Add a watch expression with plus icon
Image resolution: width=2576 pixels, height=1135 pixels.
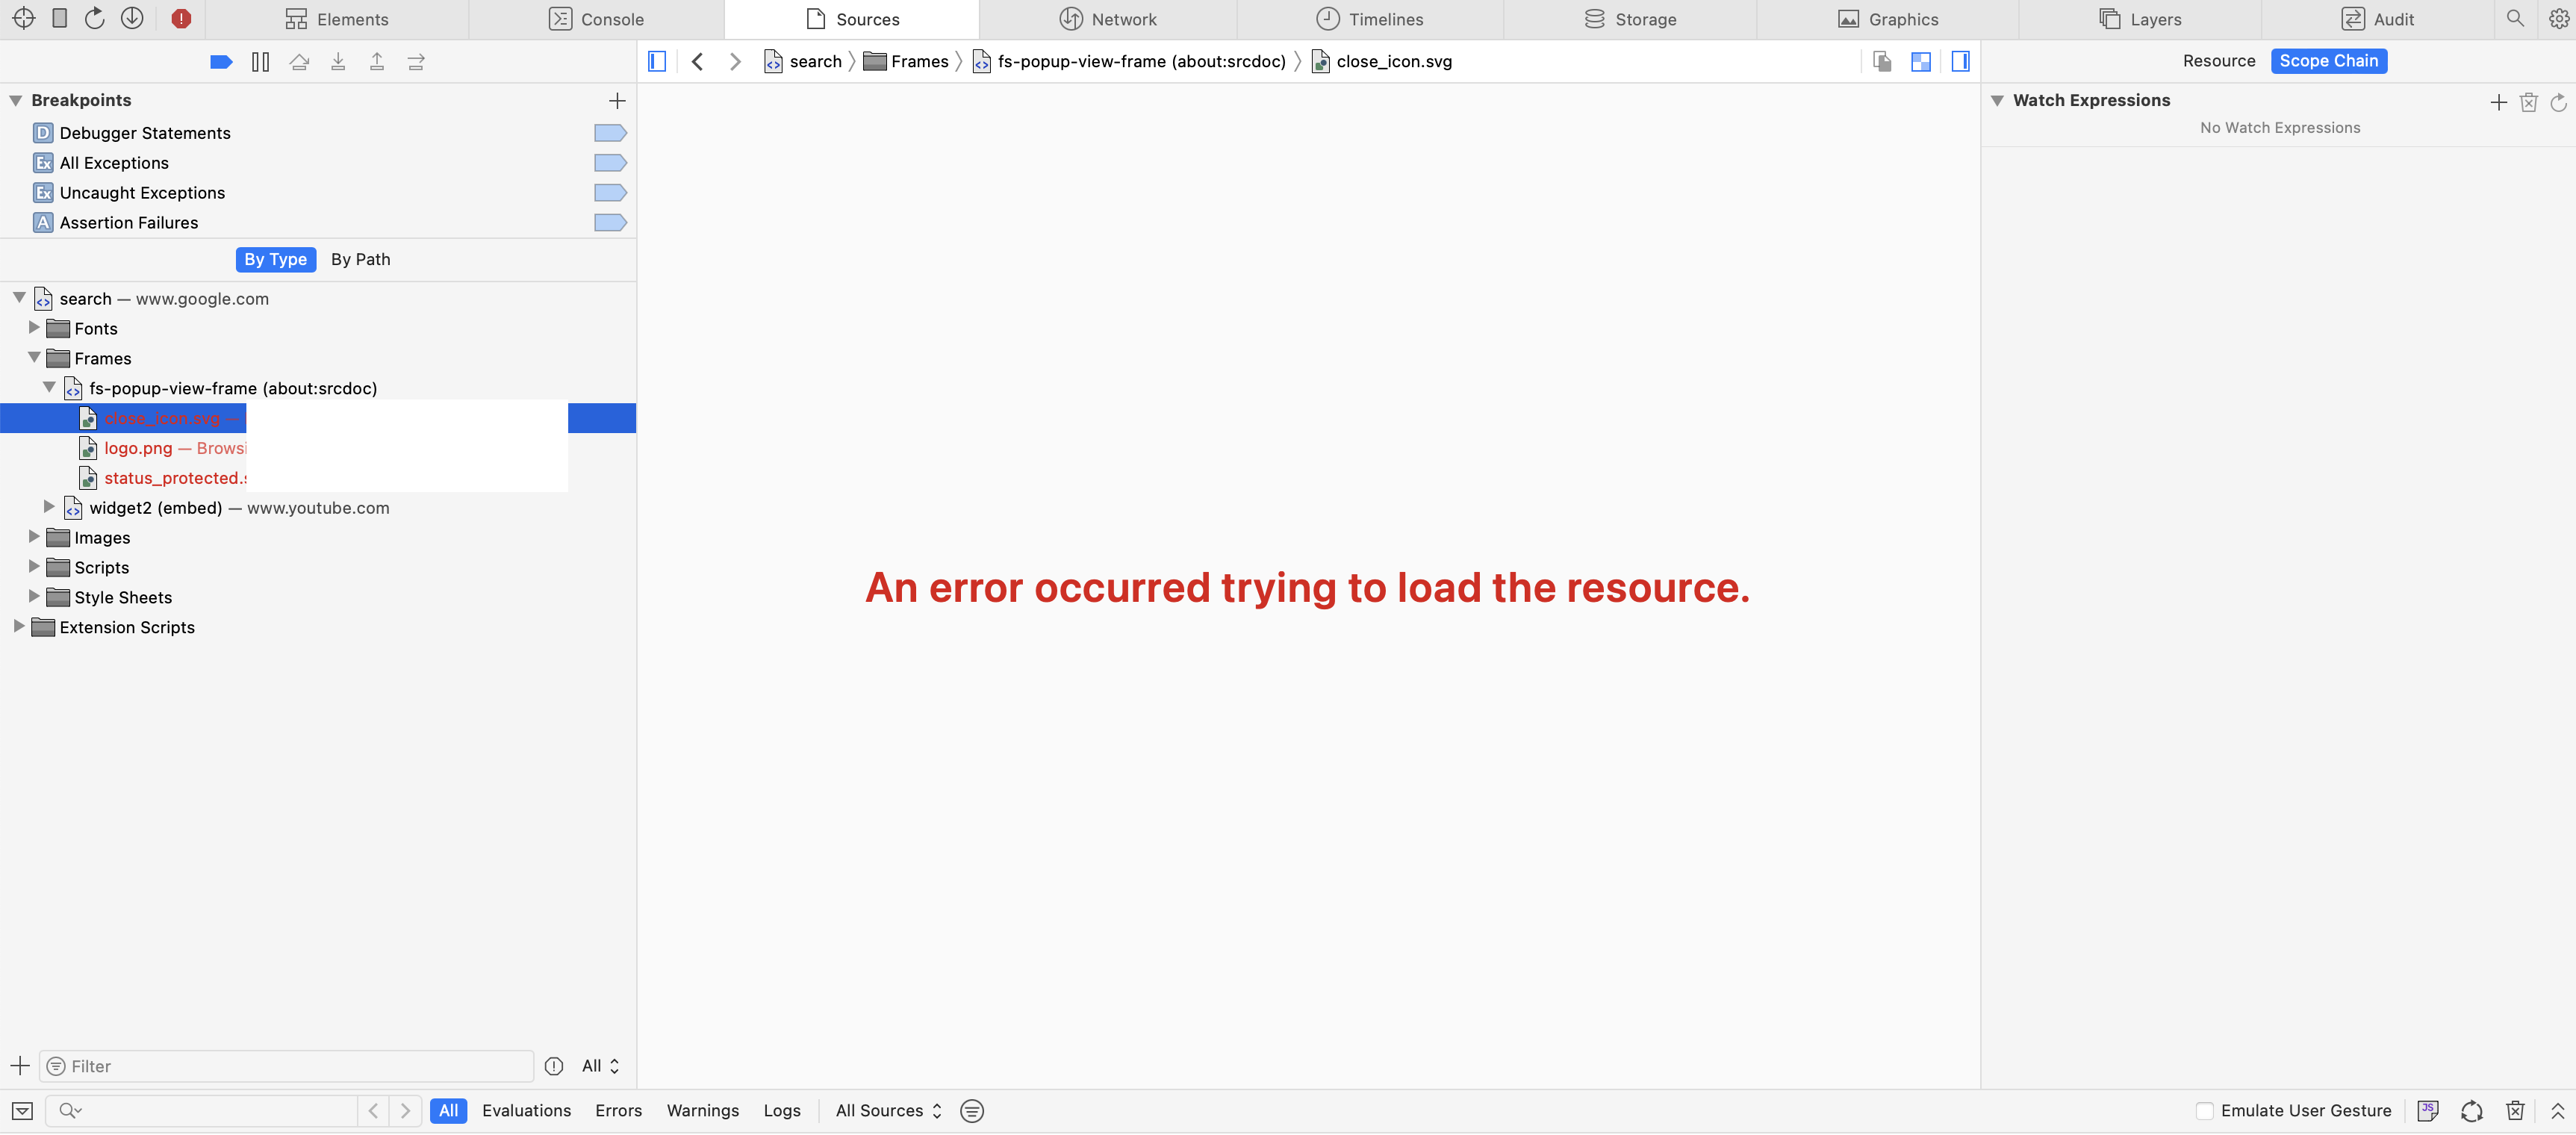tap(2498, 102)
